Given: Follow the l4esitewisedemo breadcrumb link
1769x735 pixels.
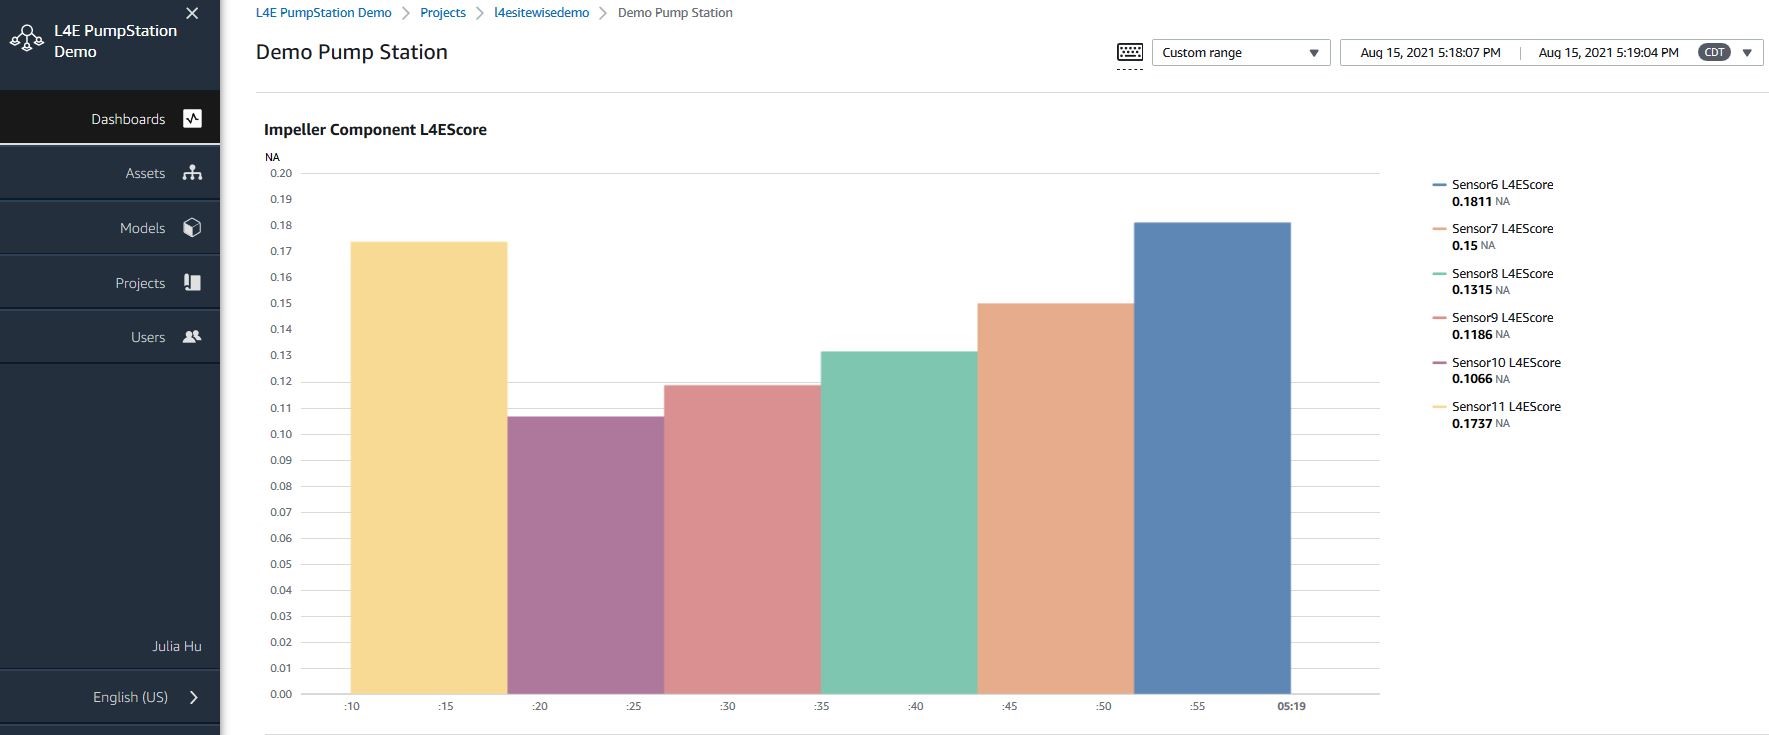Looking at the screenshot, I should 542,13.
